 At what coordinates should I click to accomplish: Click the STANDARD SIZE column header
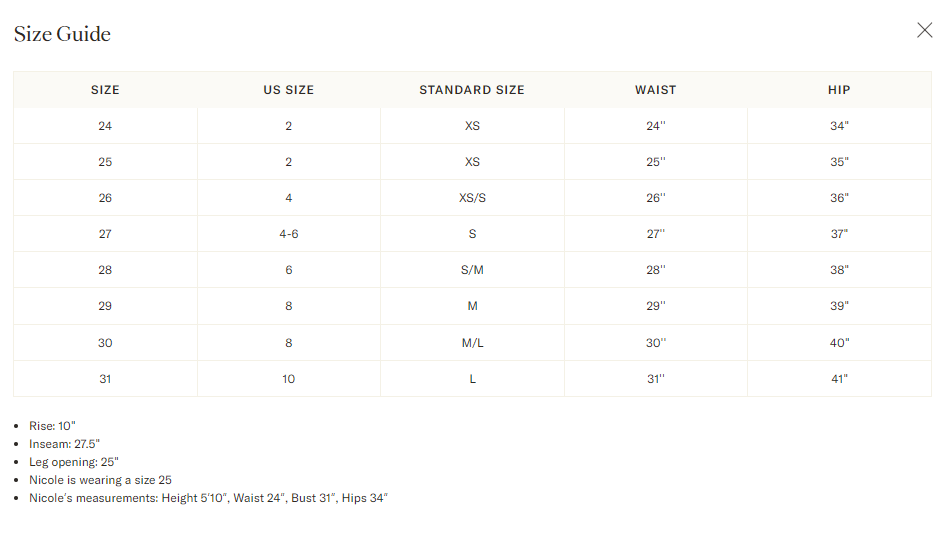472,90
